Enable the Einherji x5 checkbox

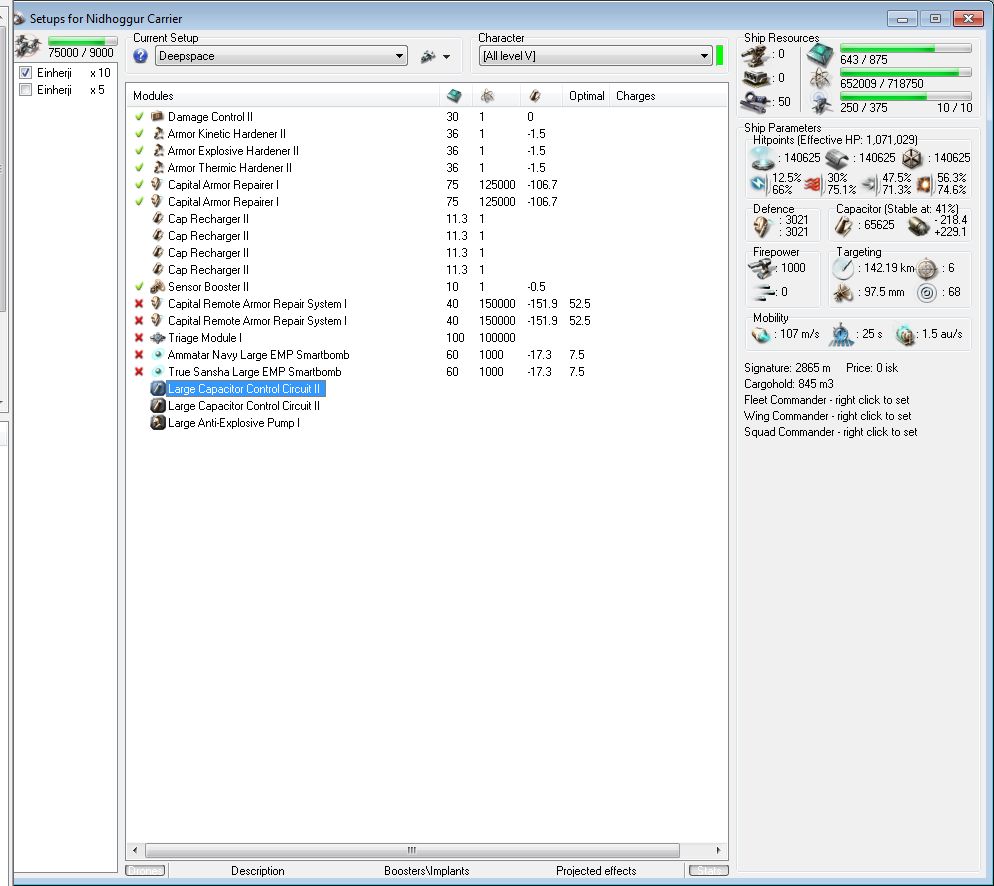pyautogui.click(x=26, y=90)
